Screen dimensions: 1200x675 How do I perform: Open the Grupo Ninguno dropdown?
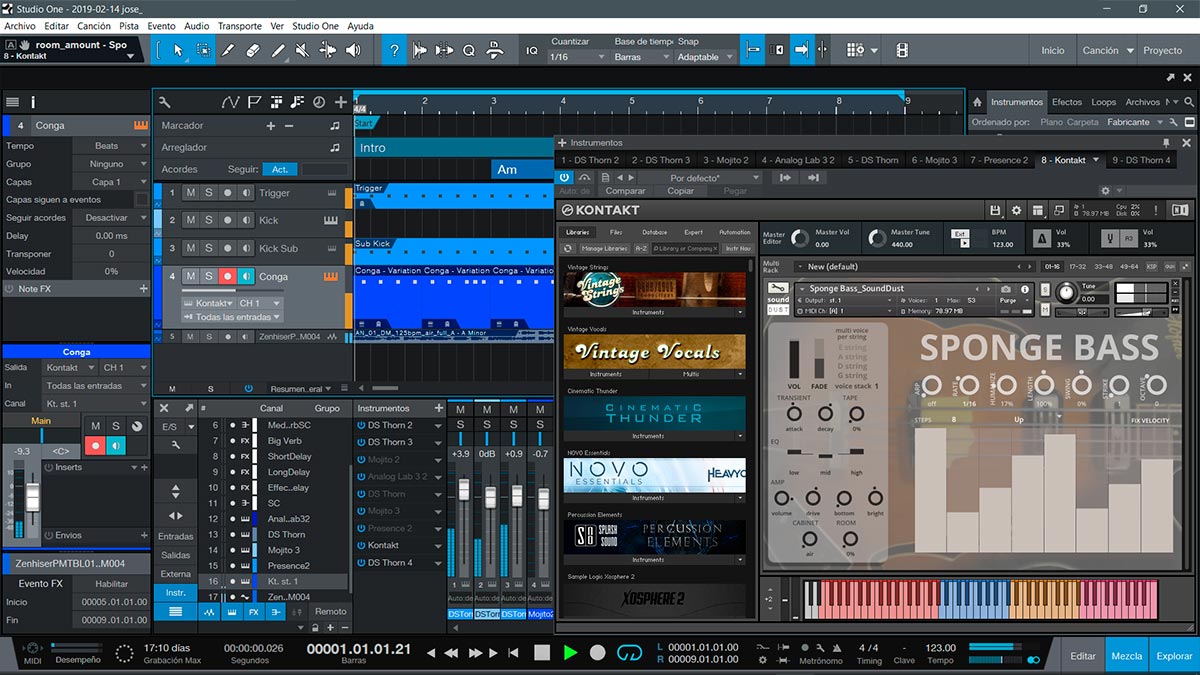click(x=111, y=164)
